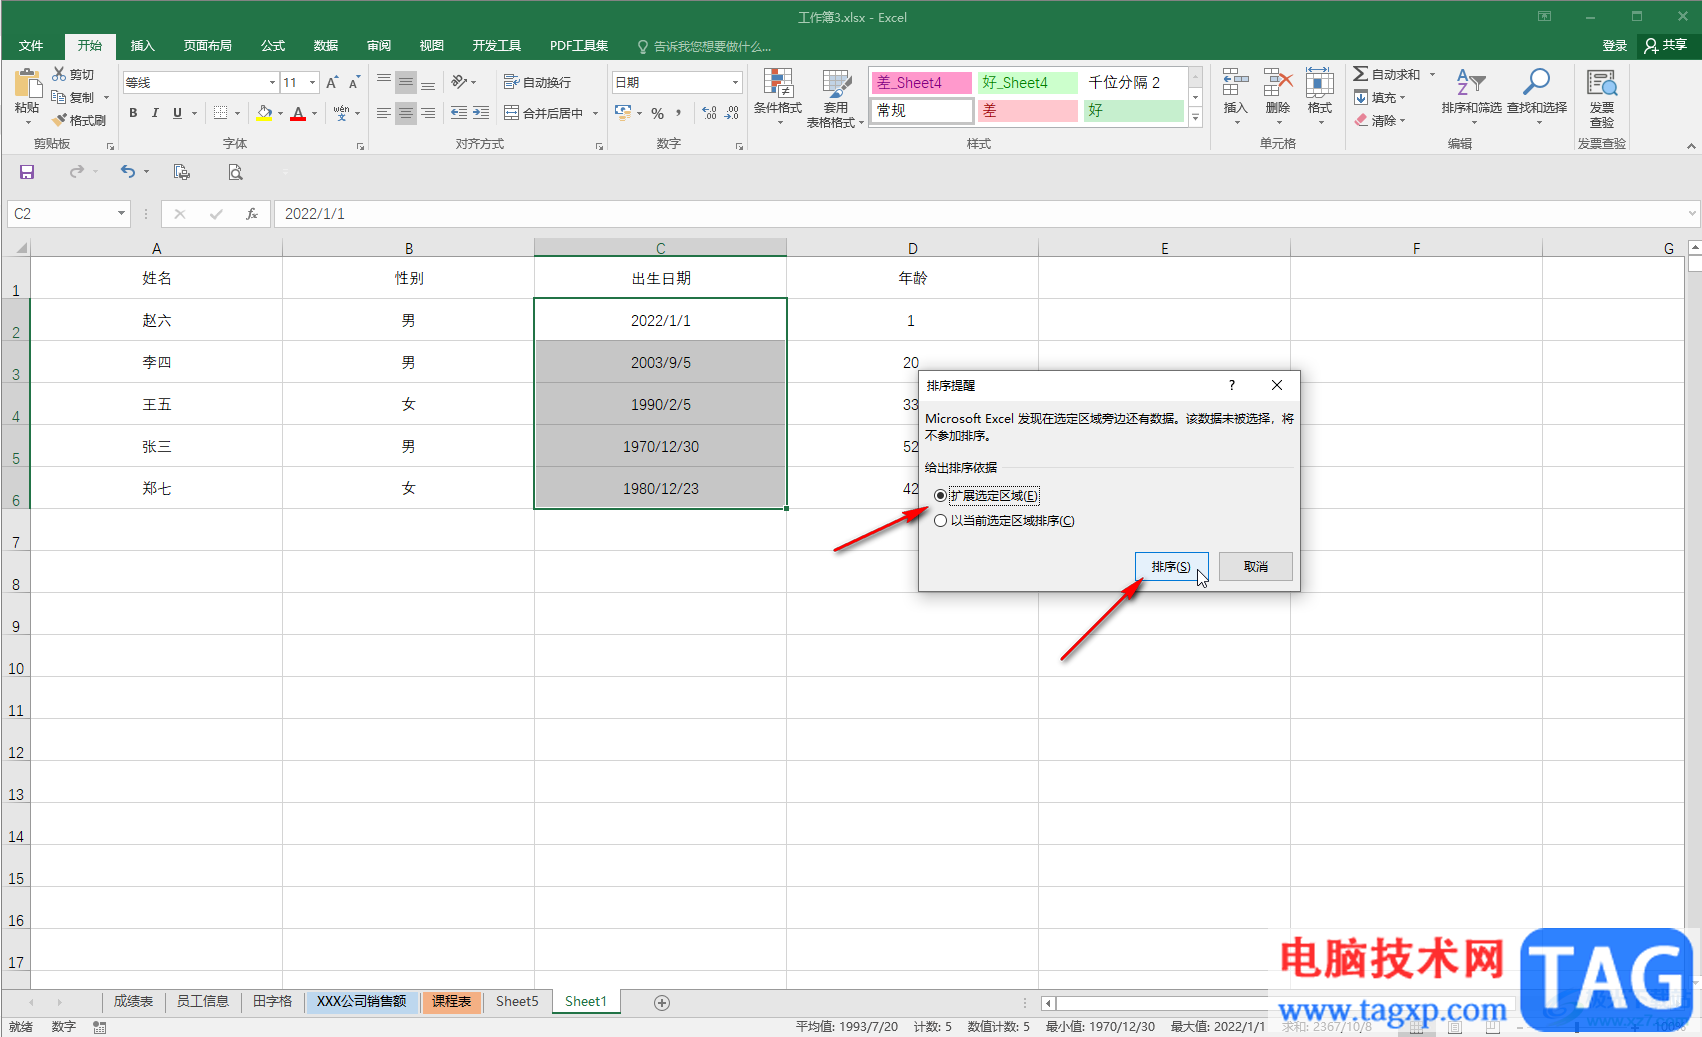Switch to the 课程表 sheet tab

pyautogui.click(x=452, y=1001)
